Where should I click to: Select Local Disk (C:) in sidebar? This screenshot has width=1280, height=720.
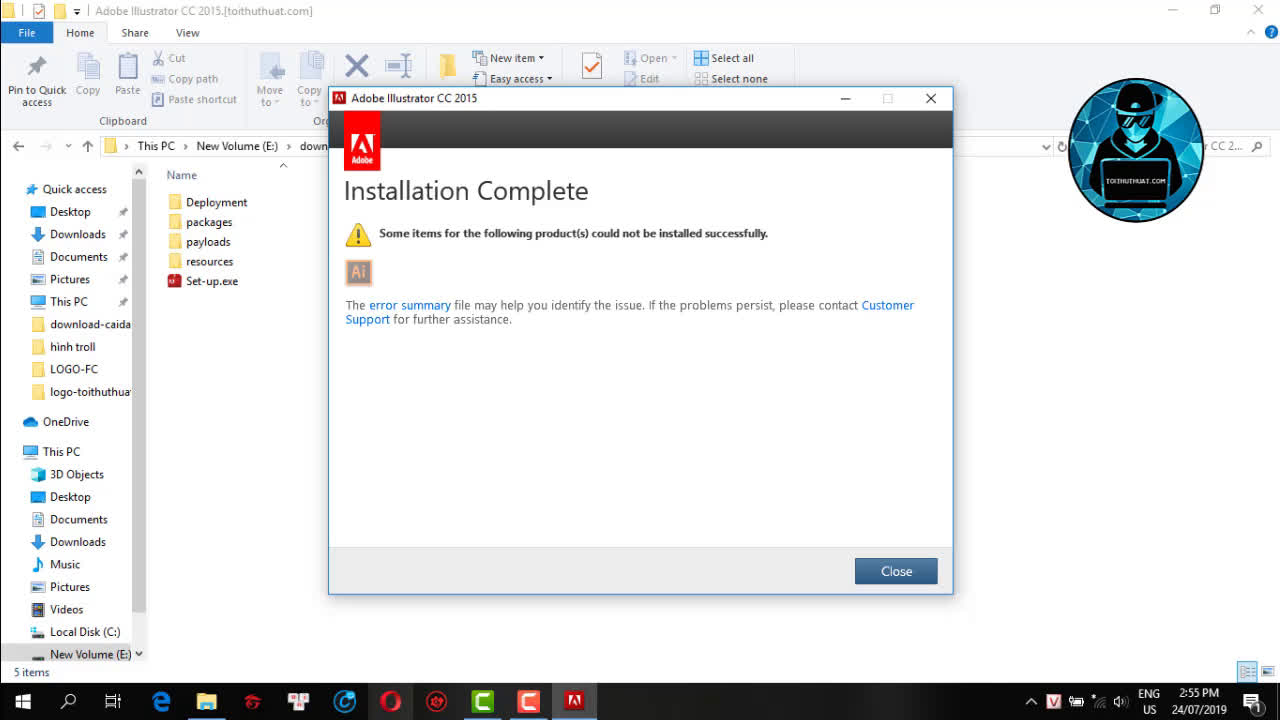point(76,632)
